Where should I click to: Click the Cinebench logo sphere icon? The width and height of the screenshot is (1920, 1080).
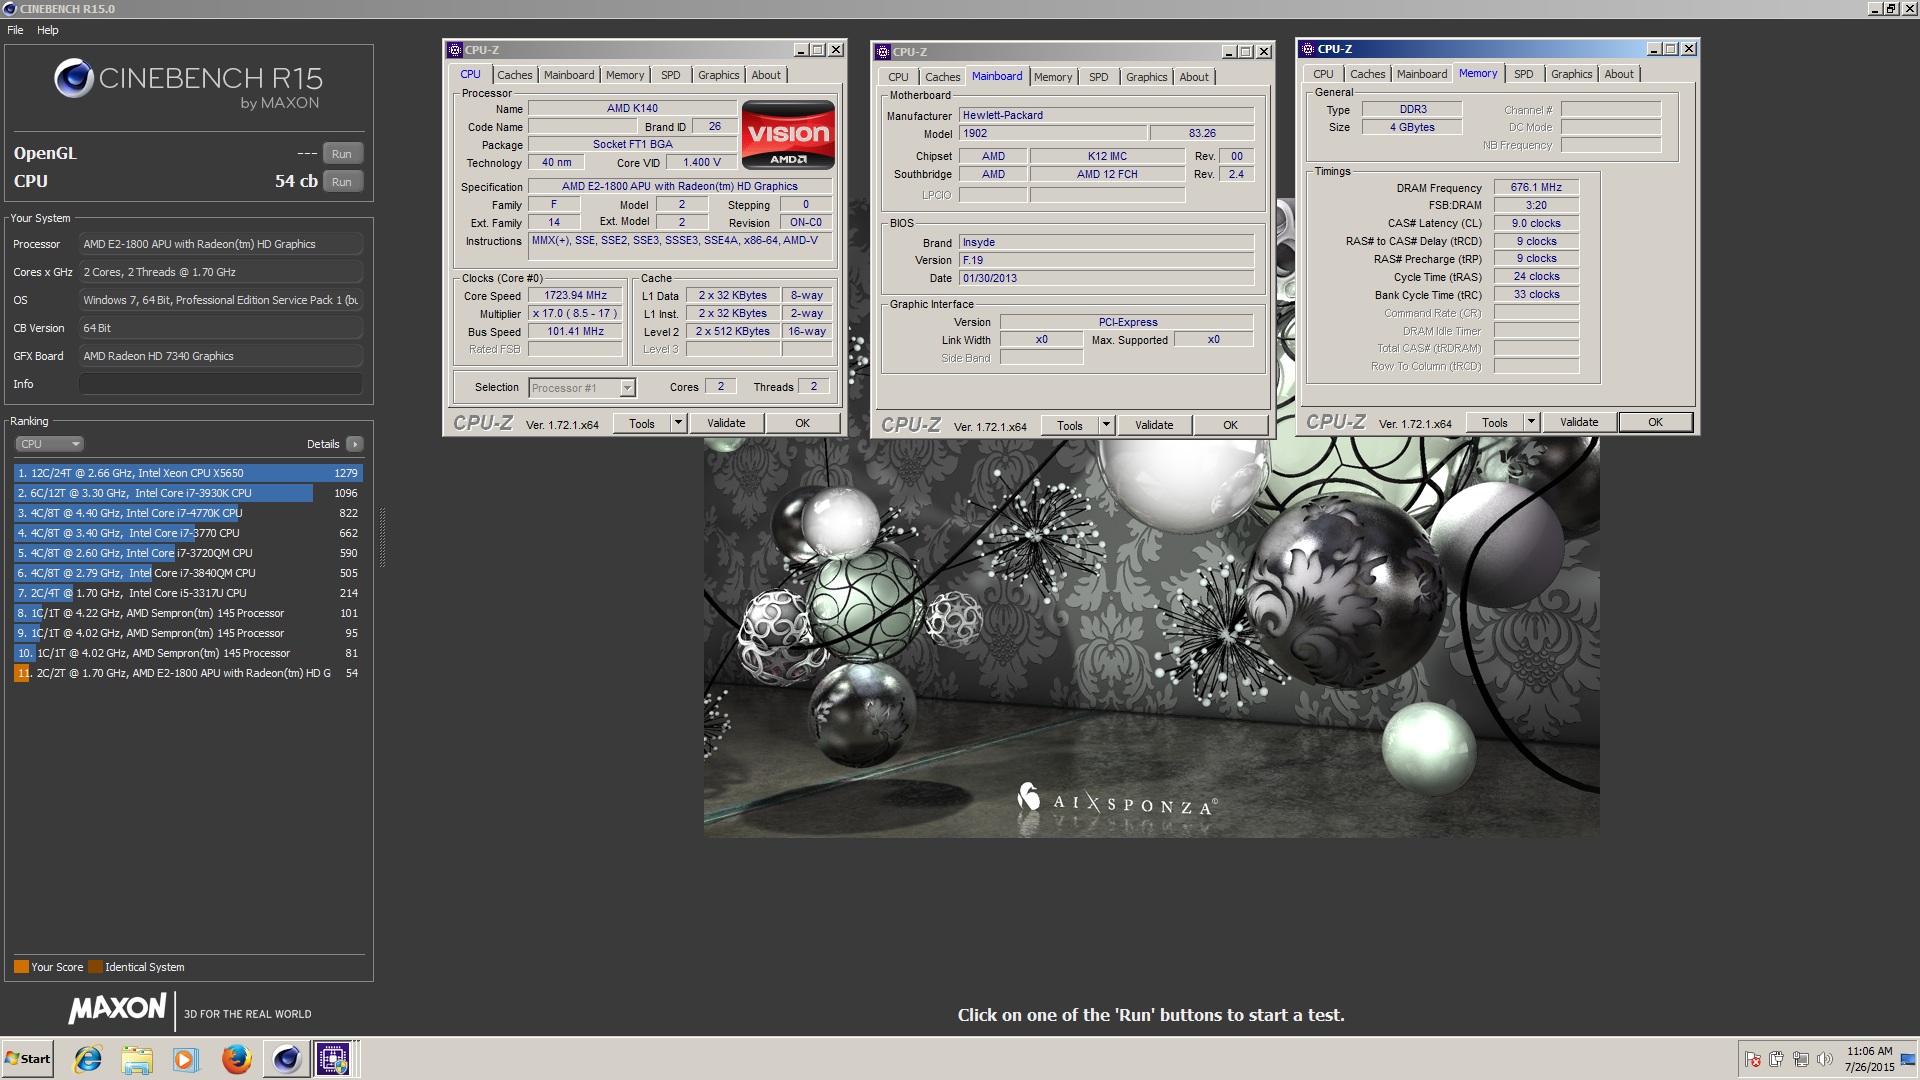tap(73, 78)
